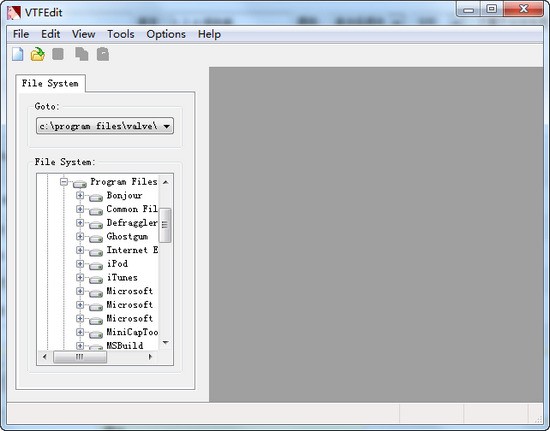550x431 pixels.
Task: Expand the Internet Explorer folder node
Action: [x=80, y=250]
